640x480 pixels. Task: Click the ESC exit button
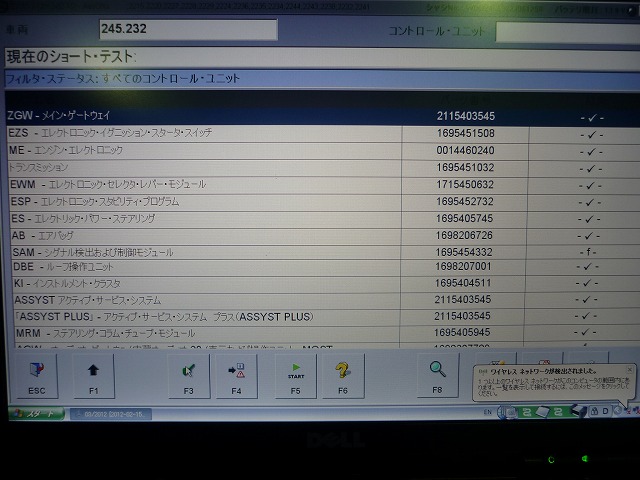pyautogui.click(x=37, y=376)
